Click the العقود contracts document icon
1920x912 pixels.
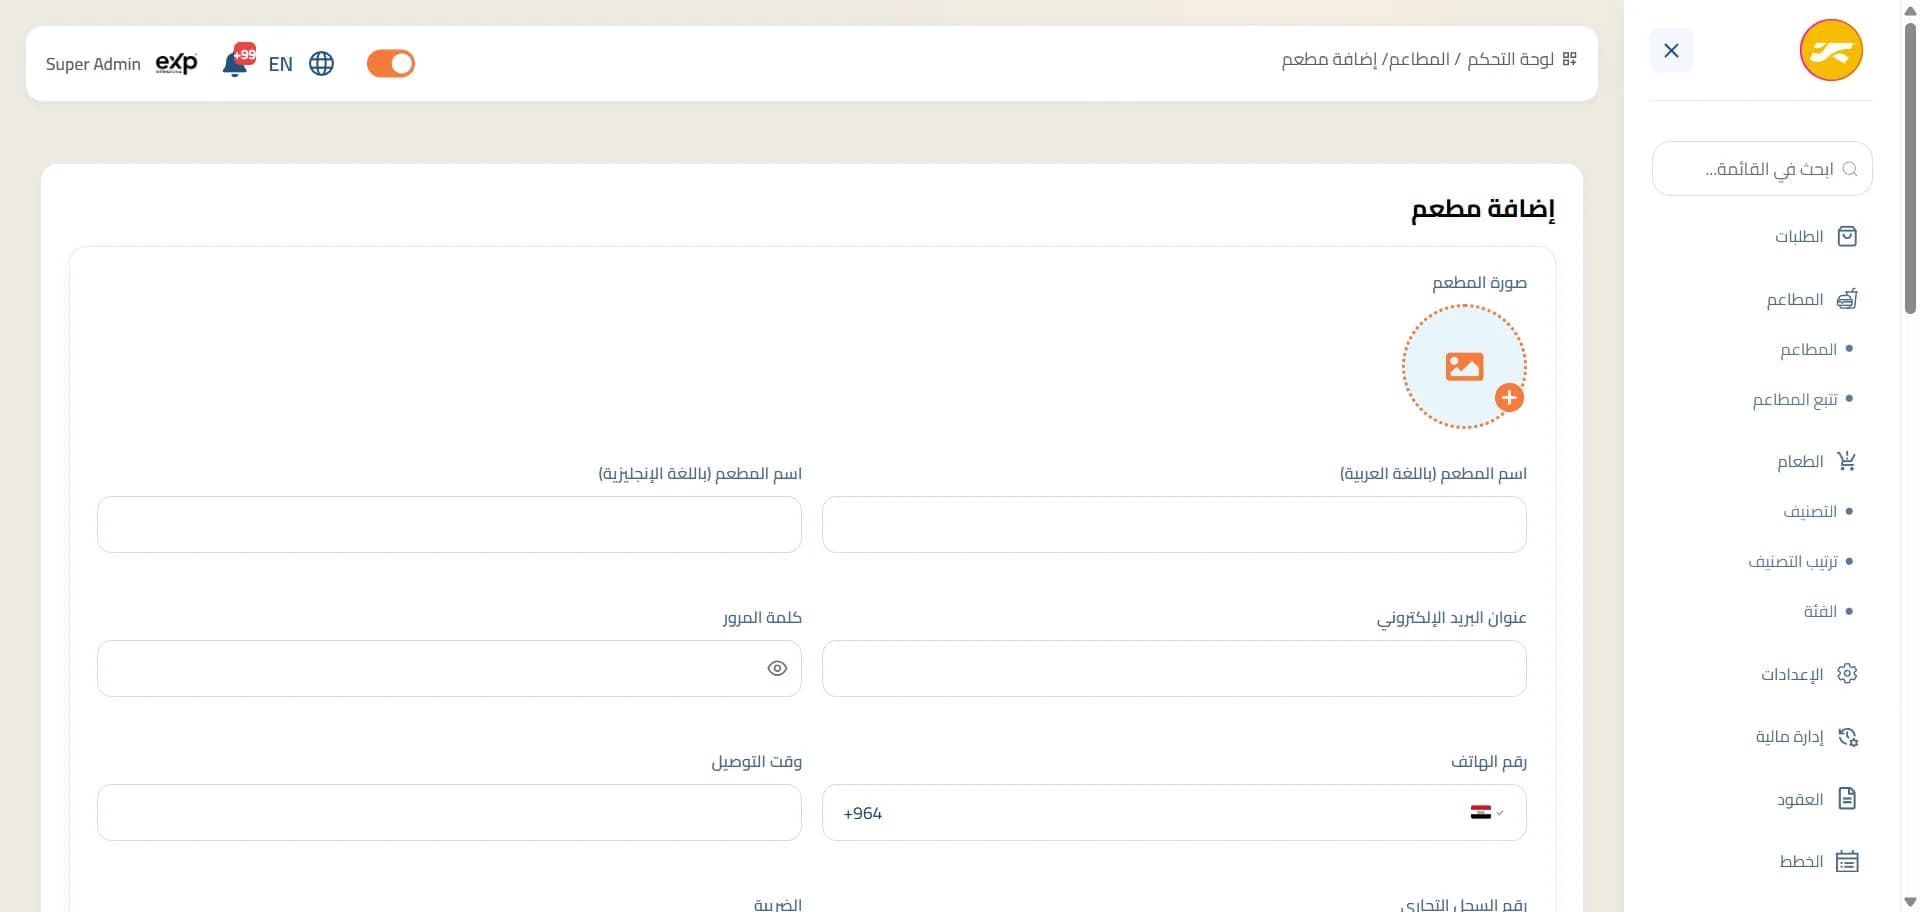(1847, 798)
